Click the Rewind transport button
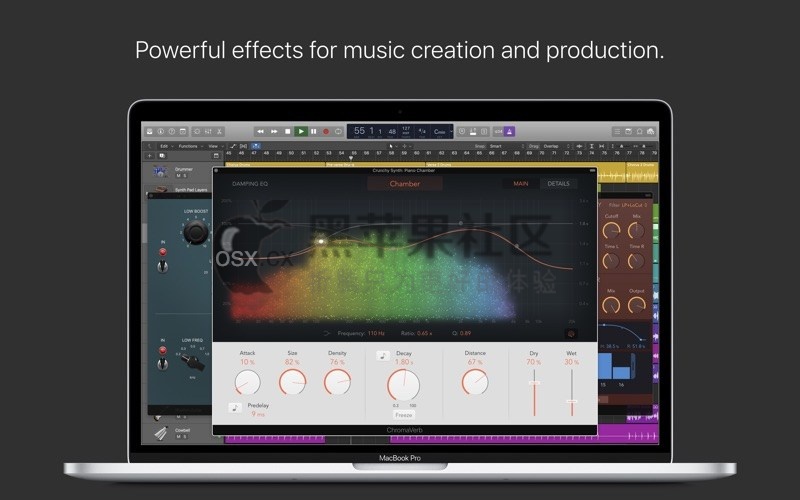Image resolution: width=800 pixels, height=500 pixels. click(260, 131)
